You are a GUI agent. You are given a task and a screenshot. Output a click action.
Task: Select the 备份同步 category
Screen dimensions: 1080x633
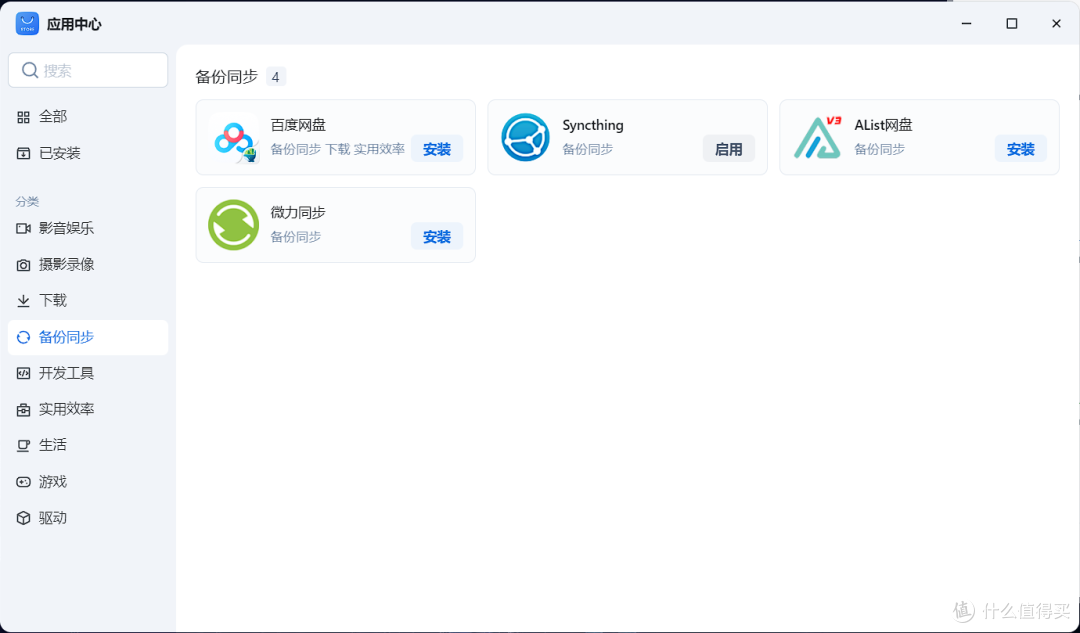[88, 337]
